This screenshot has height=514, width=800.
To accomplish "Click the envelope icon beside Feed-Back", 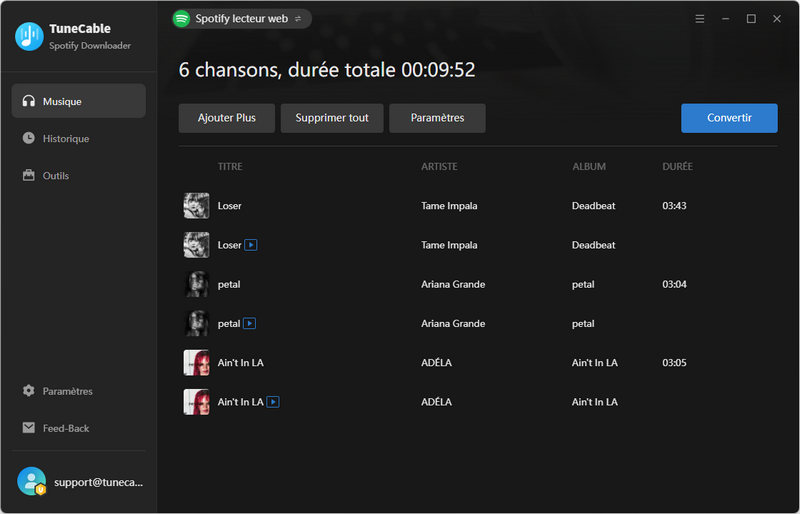I will (29, 428).
